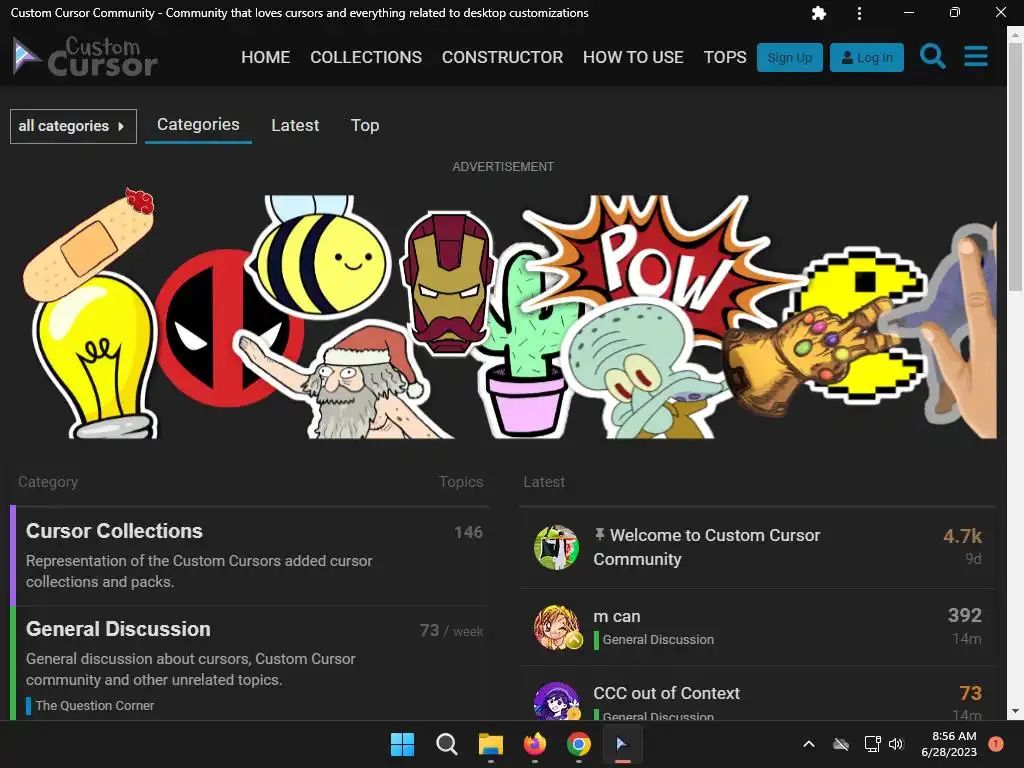The height and width of the screenshot is (768, 1024).
Task: Click the Custom Cursor logo
Action: pyautogui.click(x=85, y=56)
